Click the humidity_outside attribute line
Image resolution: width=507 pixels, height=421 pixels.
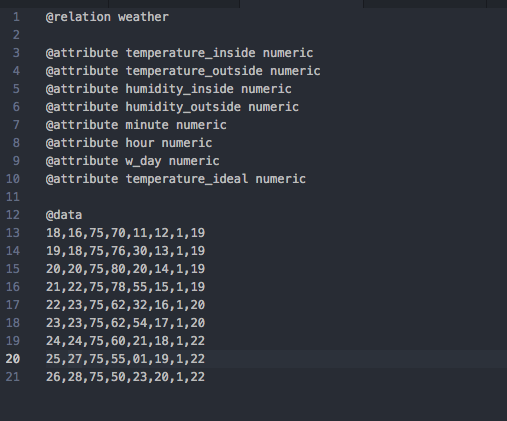pos(172,107)
